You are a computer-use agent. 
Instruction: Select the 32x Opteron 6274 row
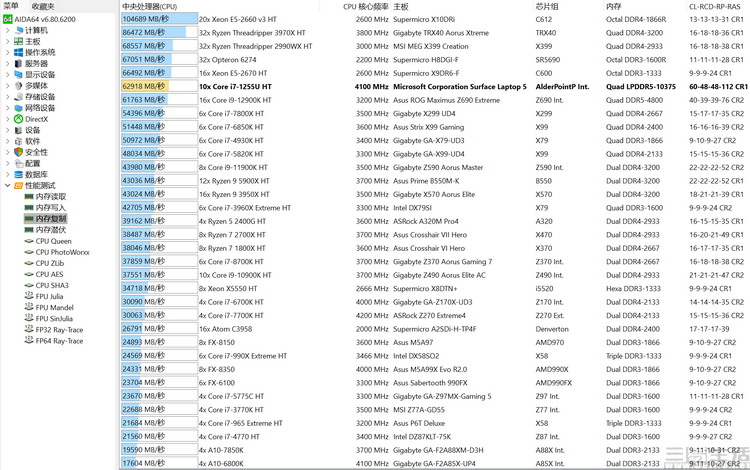(x=434, y=60)
